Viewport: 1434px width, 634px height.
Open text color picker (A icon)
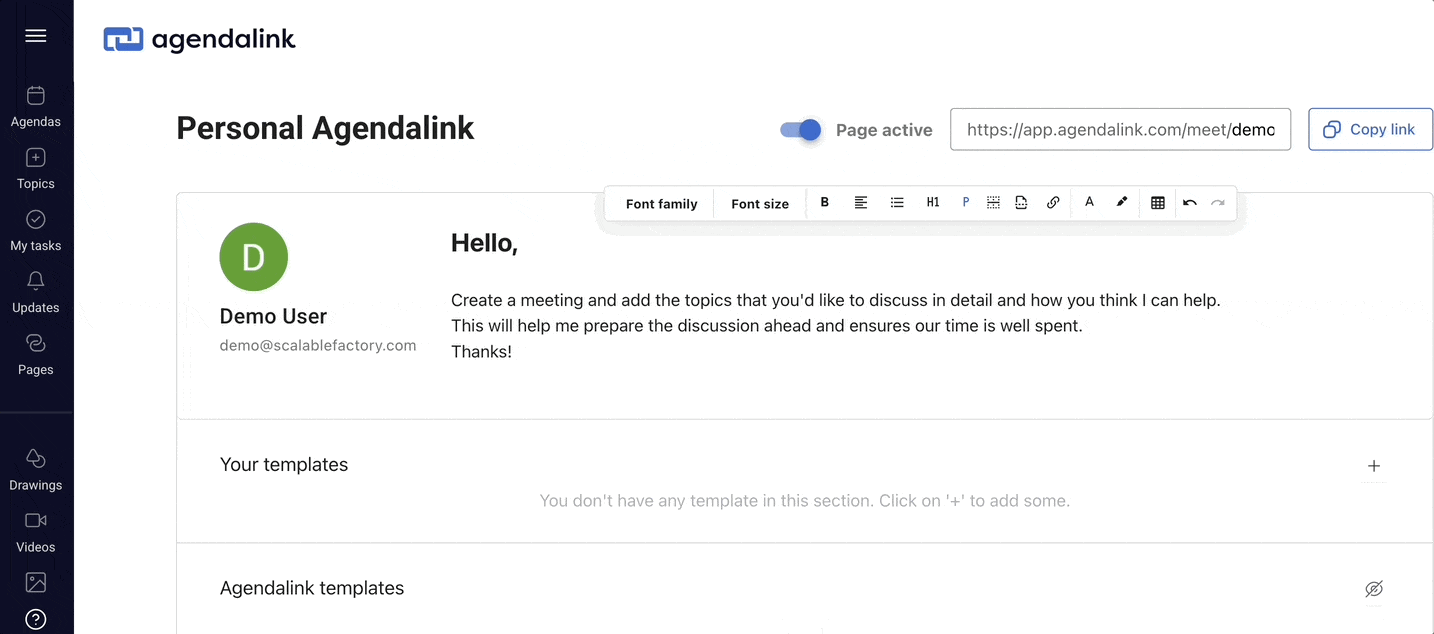click(1089, 203)
